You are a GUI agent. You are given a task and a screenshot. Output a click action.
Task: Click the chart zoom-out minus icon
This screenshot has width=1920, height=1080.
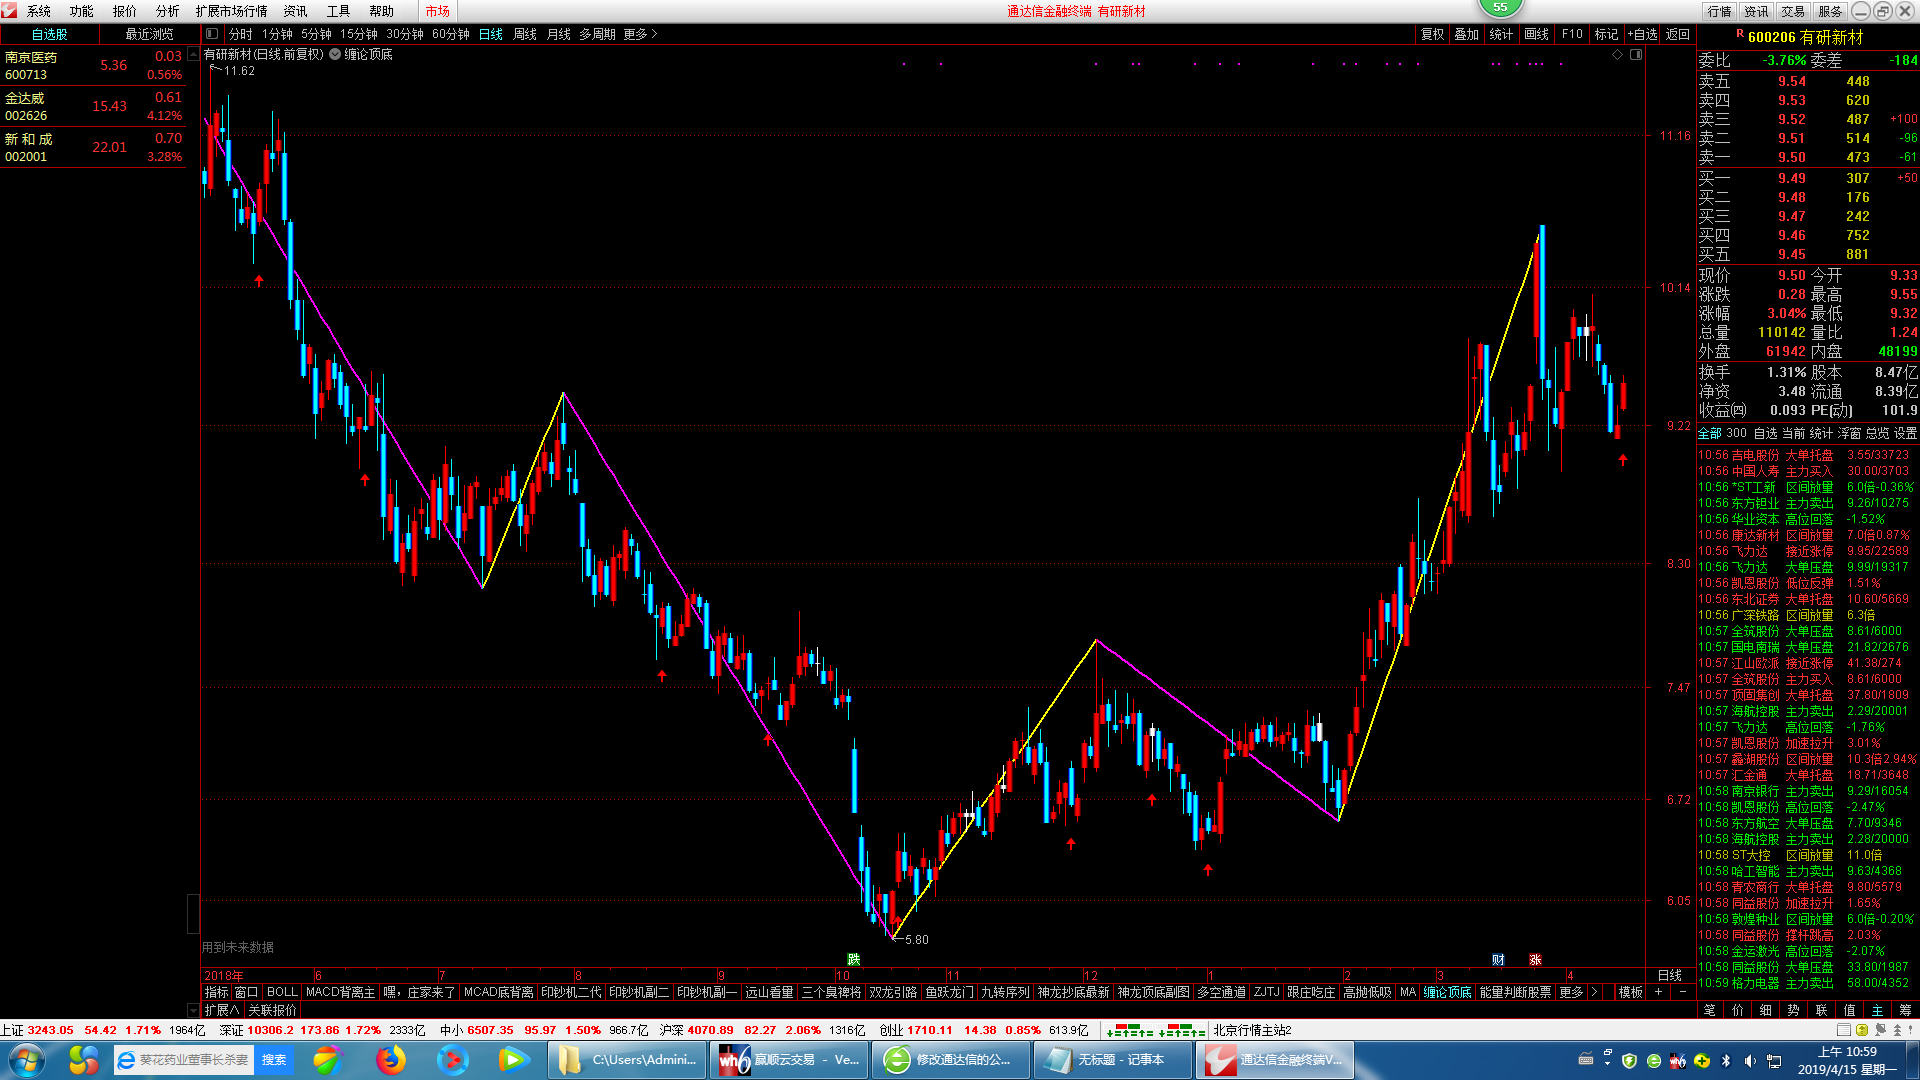coord(1683,992)
